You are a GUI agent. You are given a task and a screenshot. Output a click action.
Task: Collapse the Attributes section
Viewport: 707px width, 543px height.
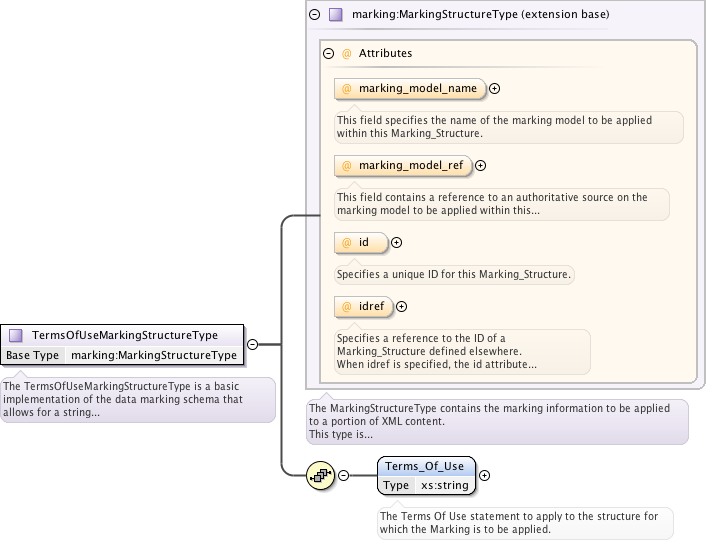(328, 53)
